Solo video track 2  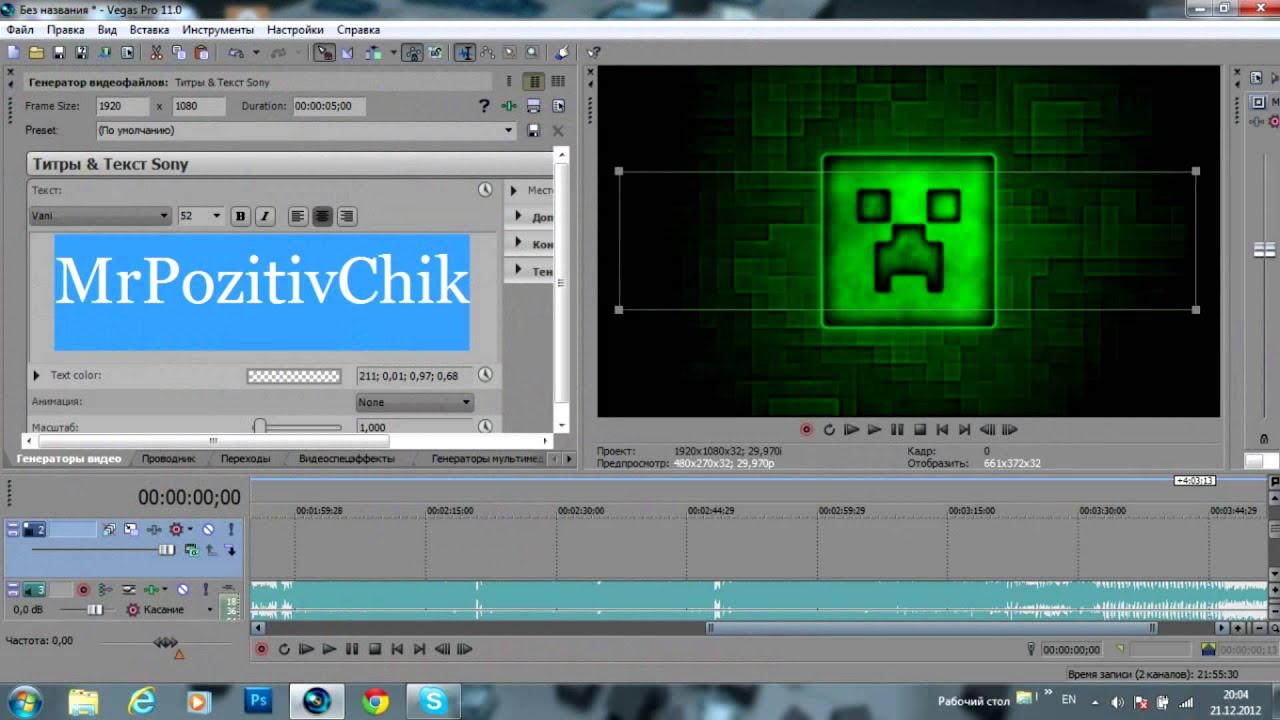coord(231,529)
